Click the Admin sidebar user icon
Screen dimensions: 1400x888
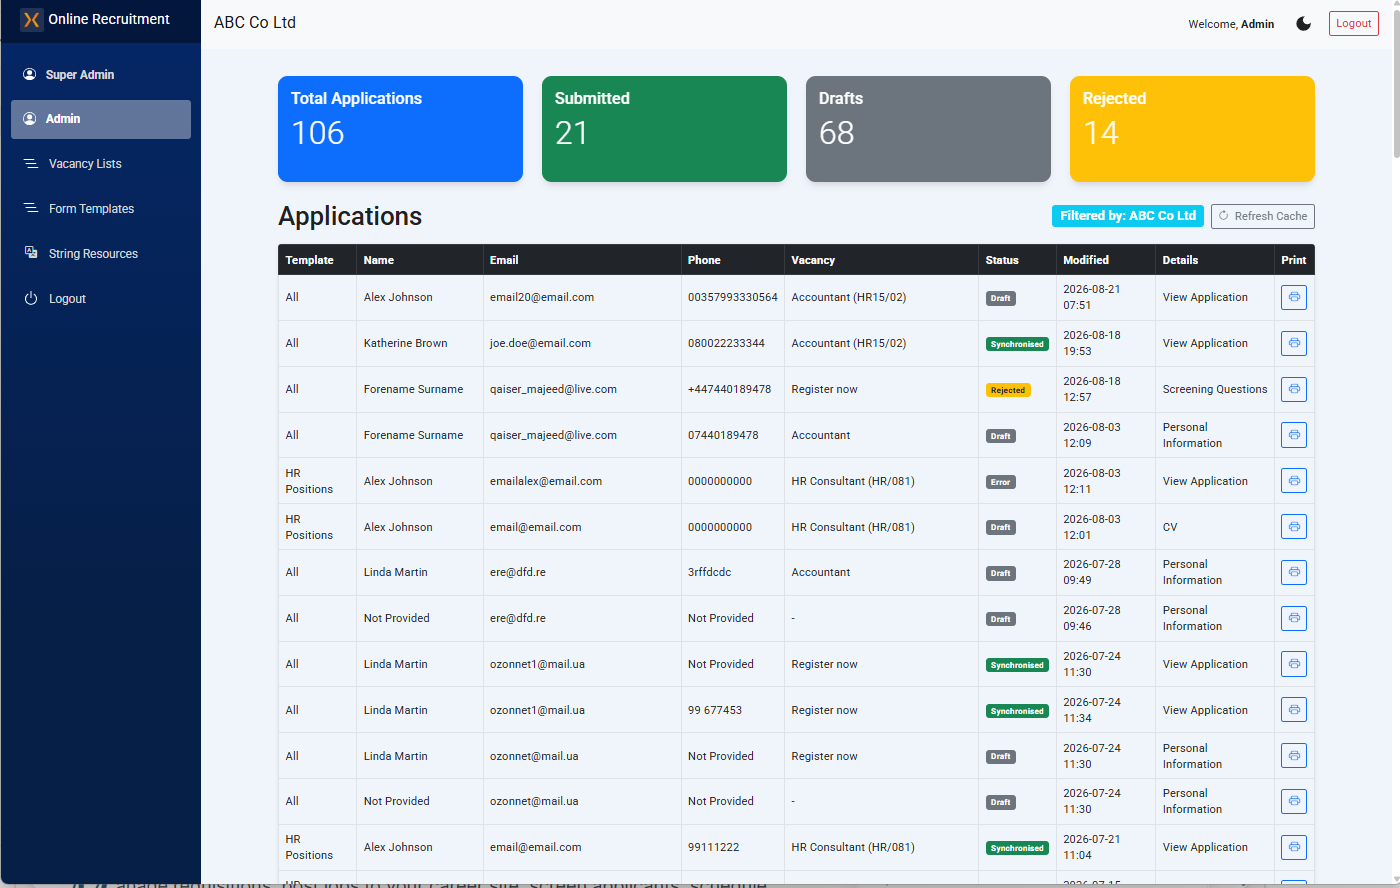pos(30,118)
